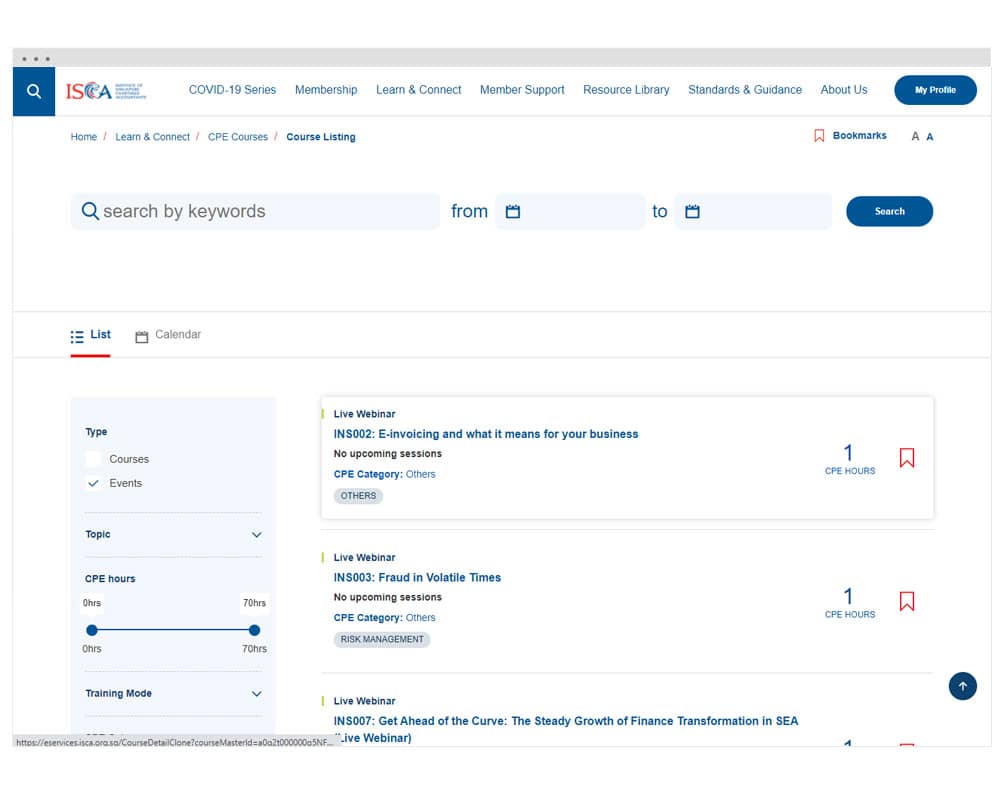Bookmark the INS002 E-invoicing webinar

906,458
